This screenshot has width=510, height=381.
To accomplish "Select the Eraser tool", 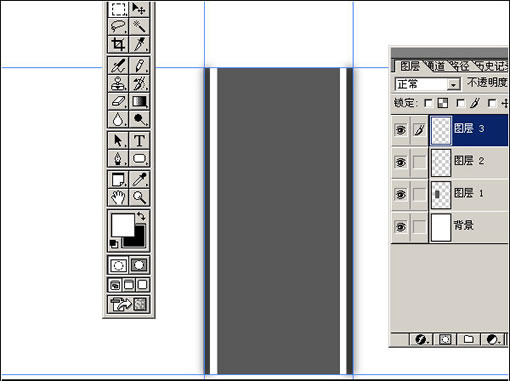I will click(x=118, y=101).
